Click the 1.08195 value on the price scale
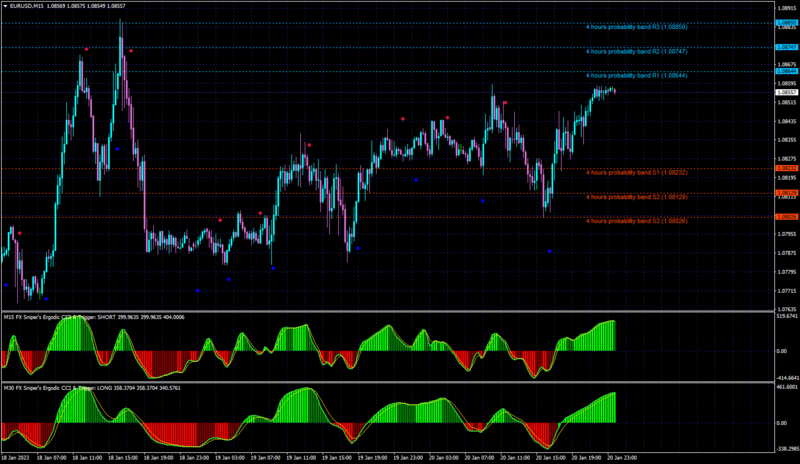This screenshot has width=800, height=464. [787, 178]
